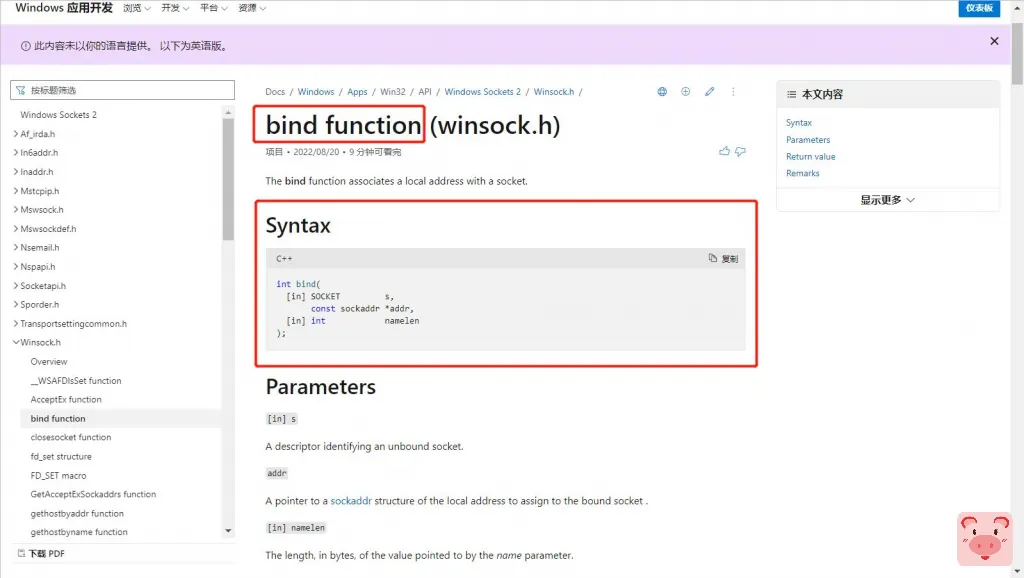Open AcceptEx function page
The image size is (1024, 578).
click(66, 400)
